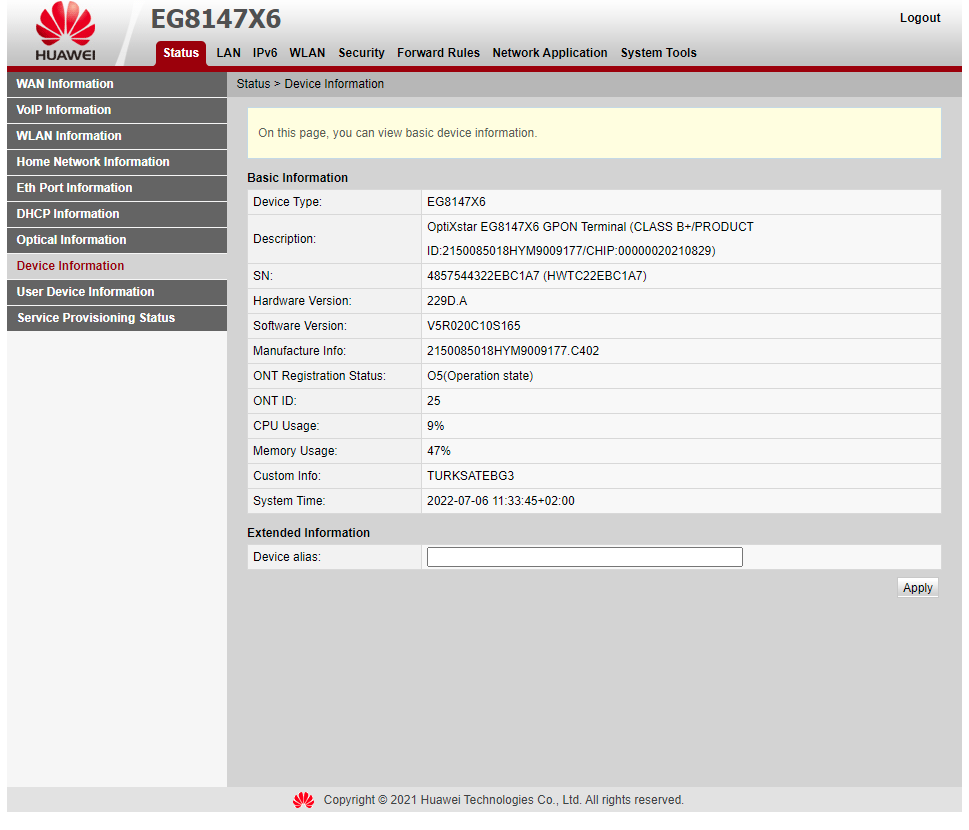
Task: Open the WLAN tab
Action: (307, 53)
